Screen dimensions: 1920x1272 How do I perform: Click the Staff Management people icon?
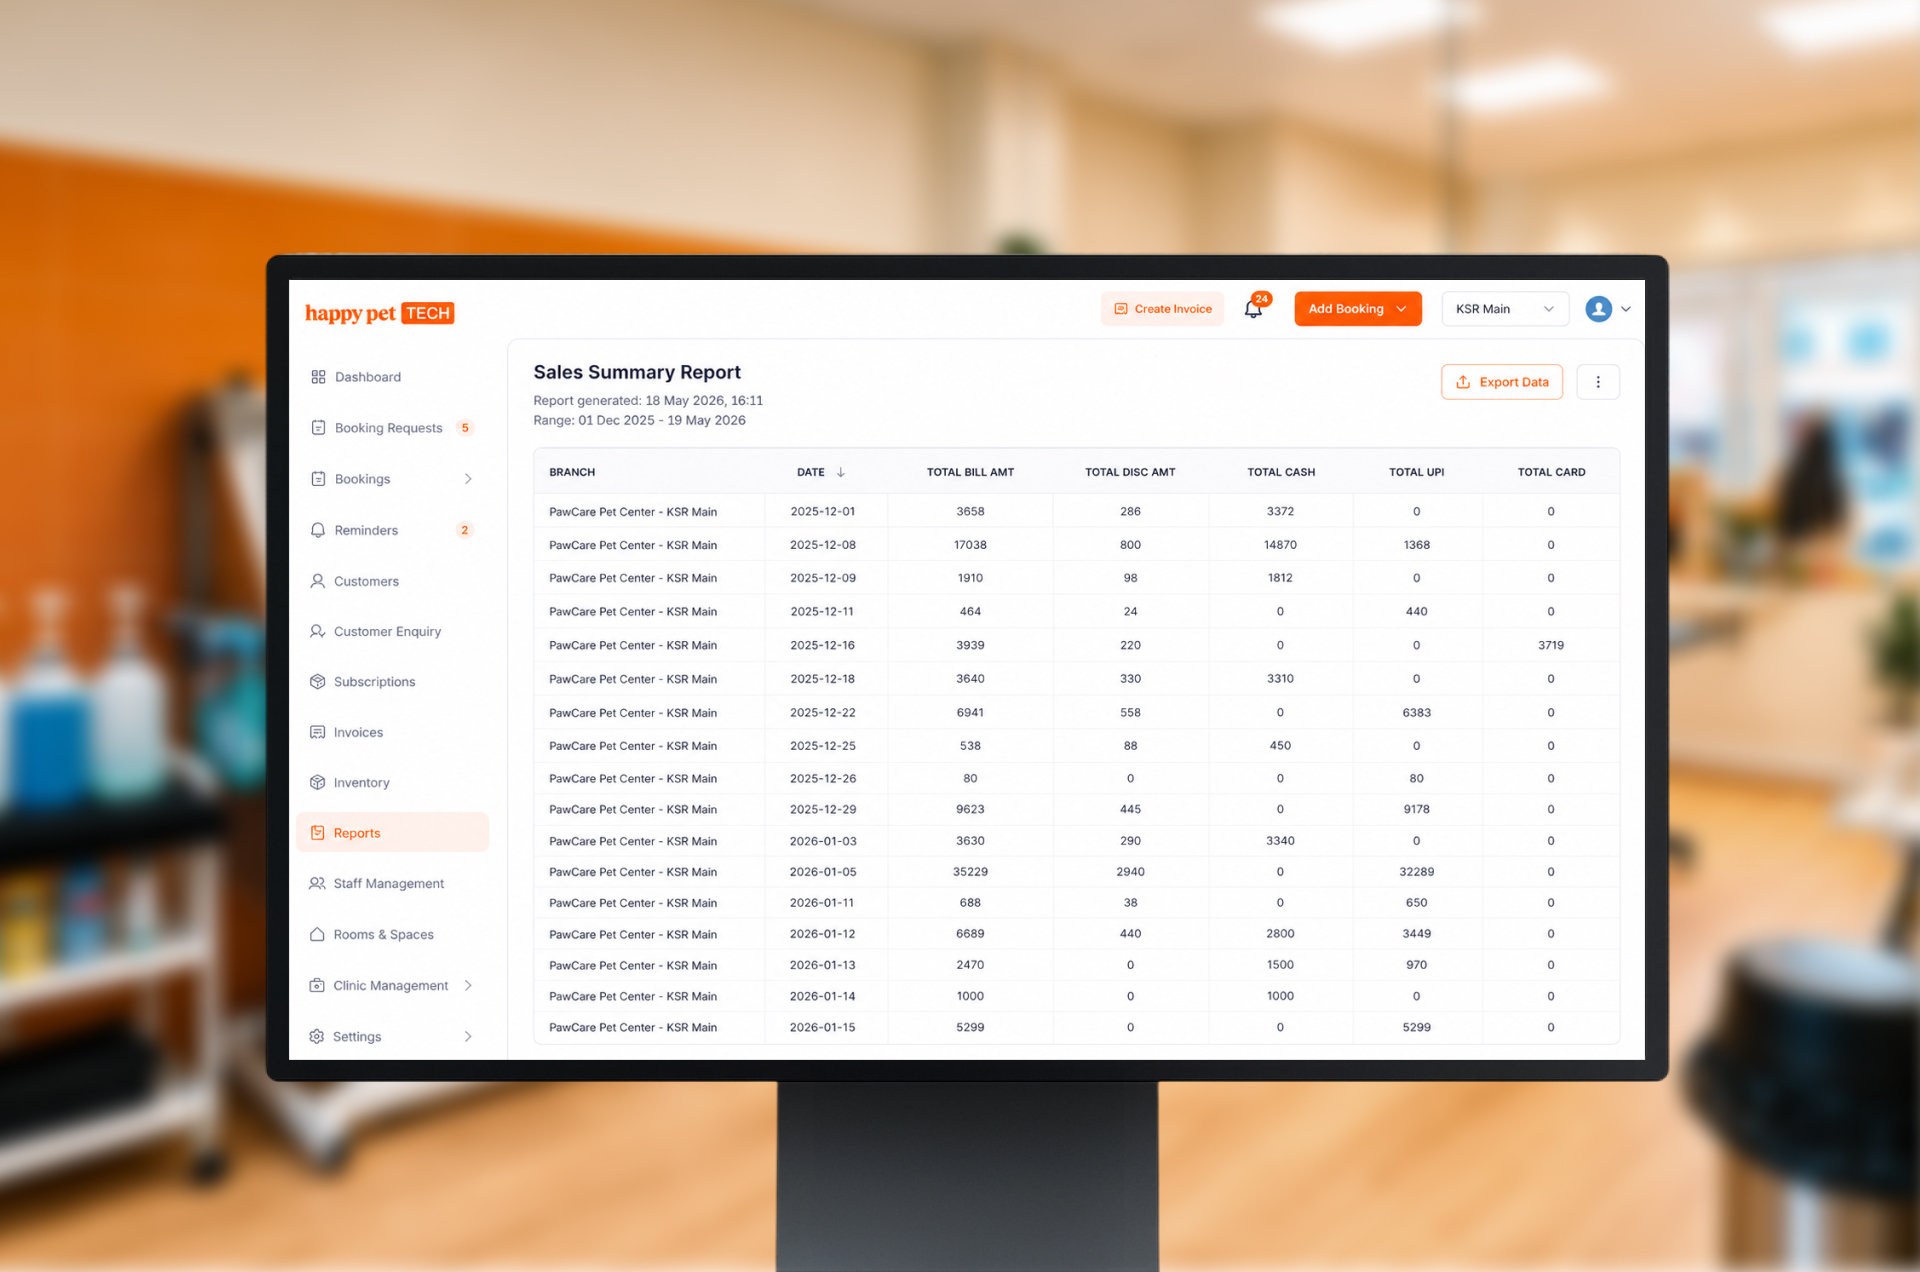click(318, 884)
